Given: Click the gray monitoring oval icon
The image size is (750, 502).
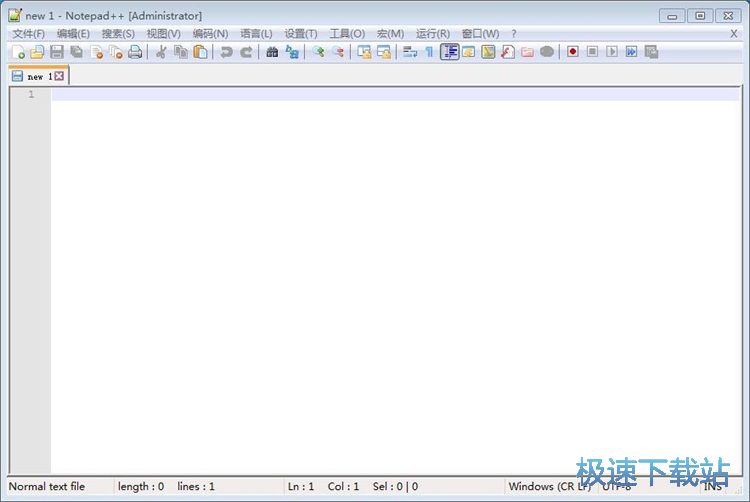Looking at the screenshot, I should 547,52.
